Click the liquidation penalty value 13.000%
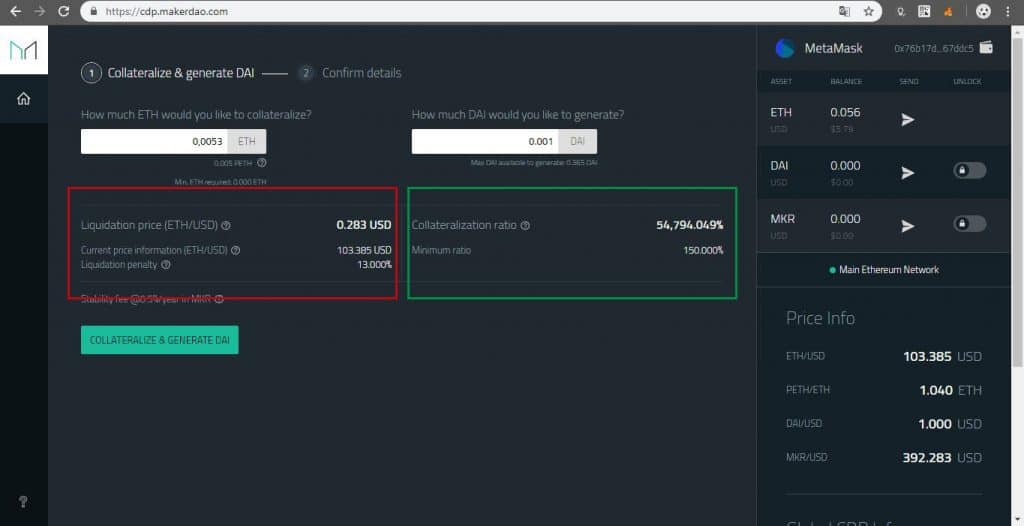 (x=374, y=265)
